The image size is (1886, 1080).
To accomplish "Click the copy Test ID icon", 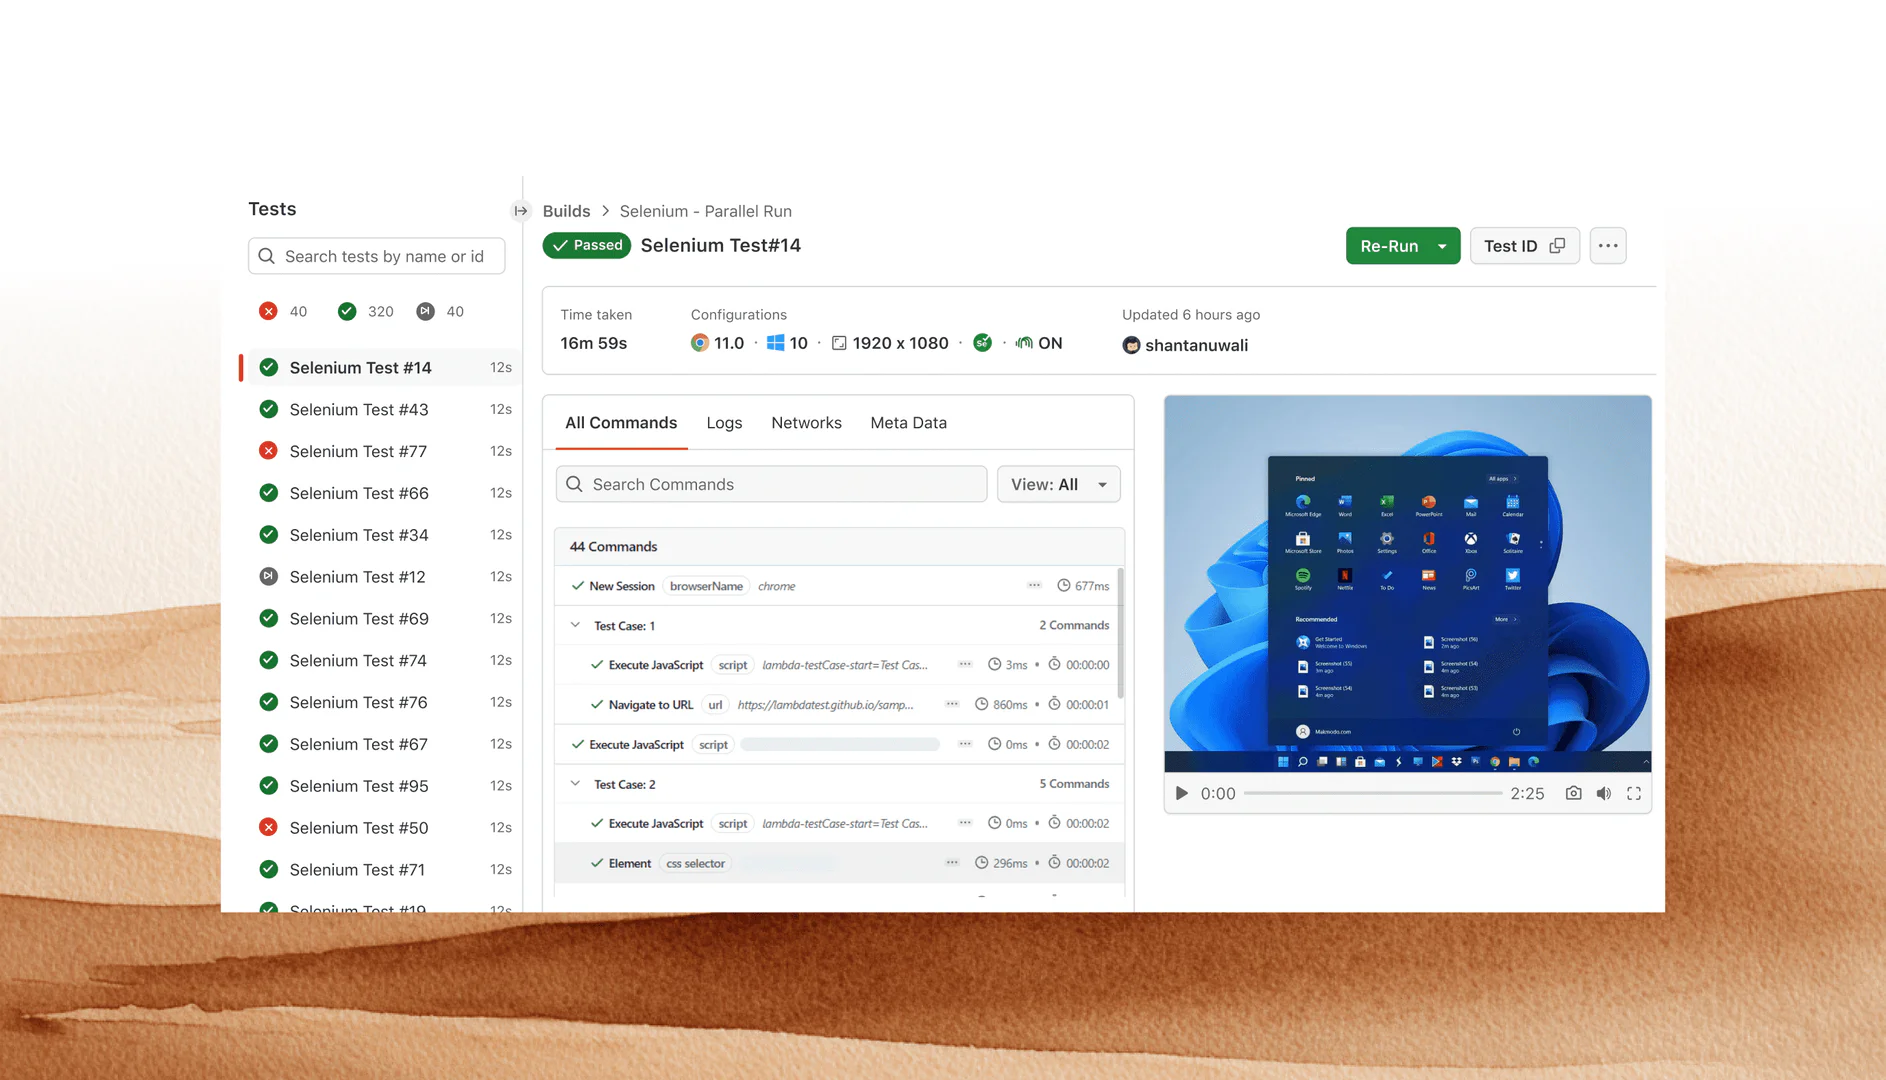I will click(1556, 245).
